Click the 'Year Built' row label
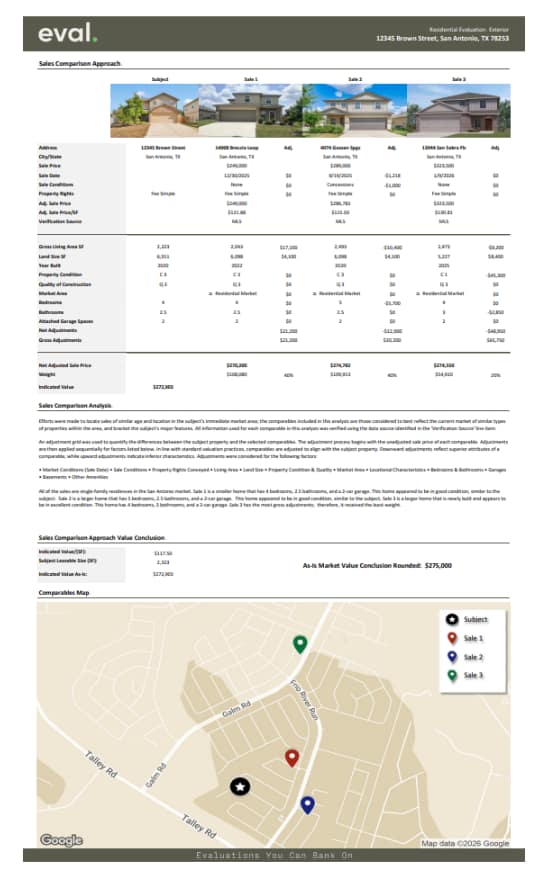This screenshot has width=550, height=887. pos(50,265)
